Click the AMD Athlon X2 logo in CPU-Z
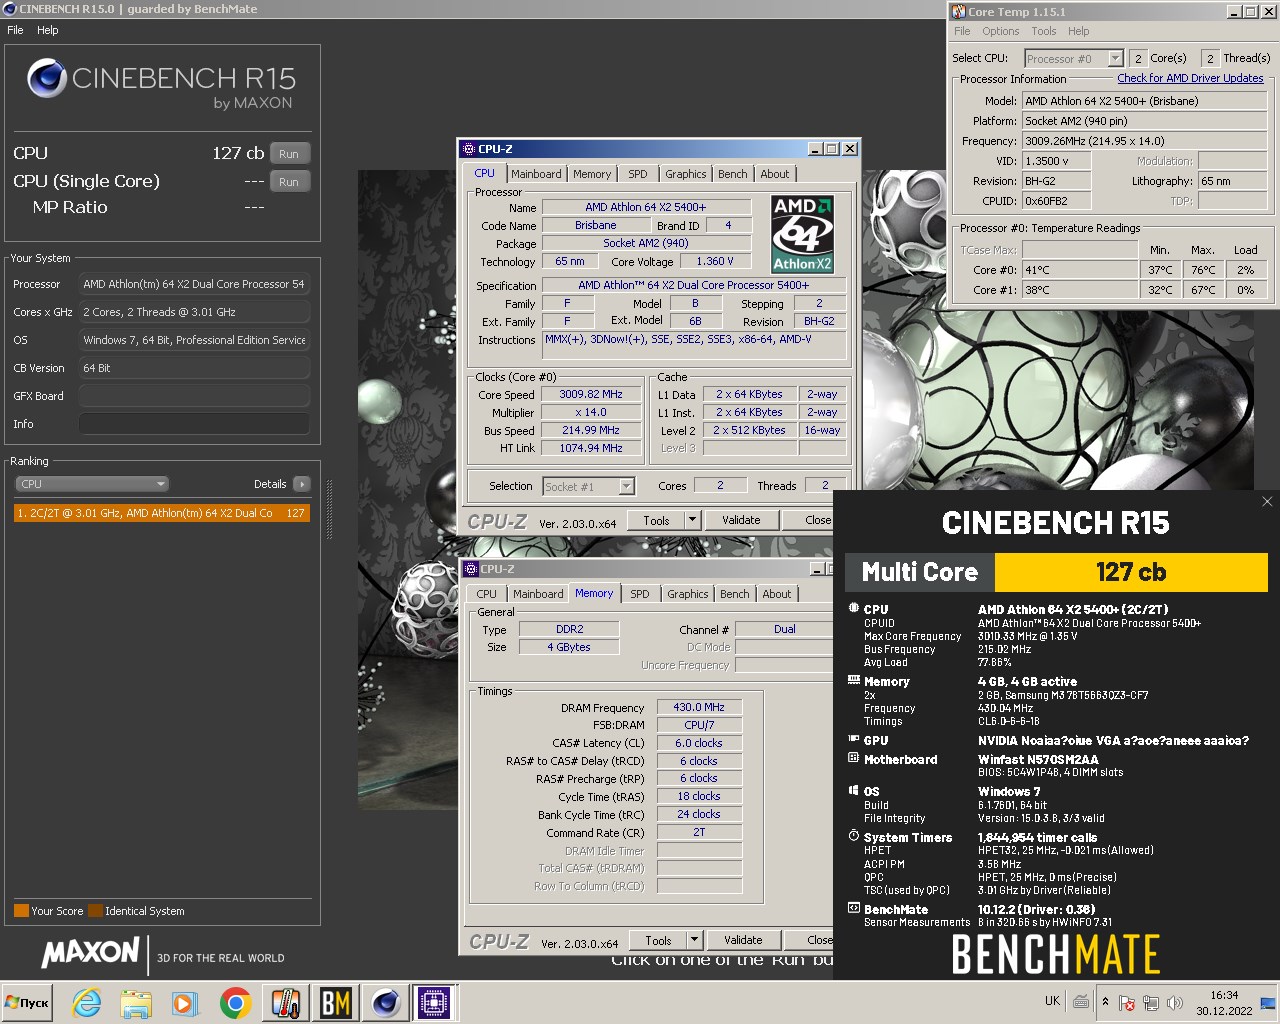This screenshot has width=1280, height=1024. [802, 234]
